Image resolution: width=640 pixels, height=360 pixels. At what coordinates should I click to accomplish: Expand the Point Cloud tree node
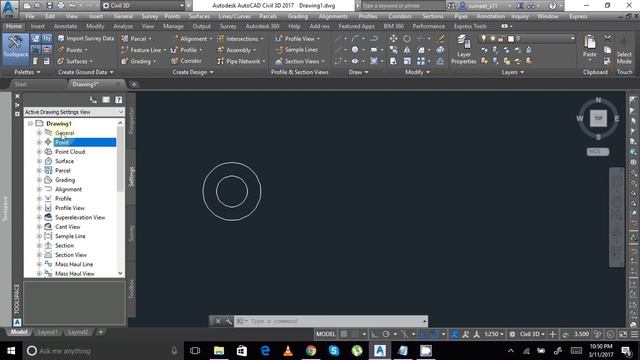(39, 151)
